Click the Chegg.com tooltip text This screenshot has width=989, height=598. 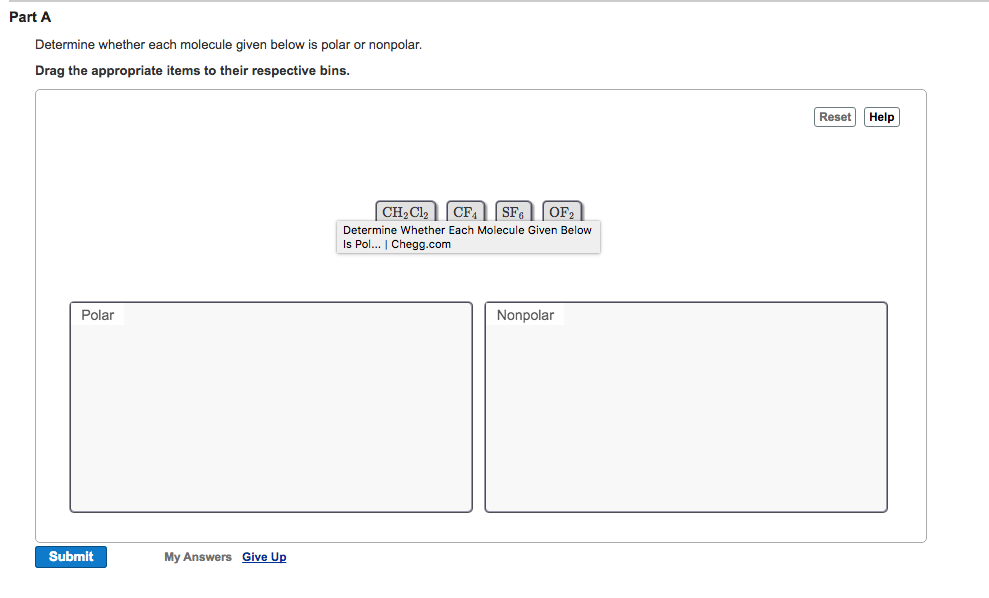pos(468,237)
